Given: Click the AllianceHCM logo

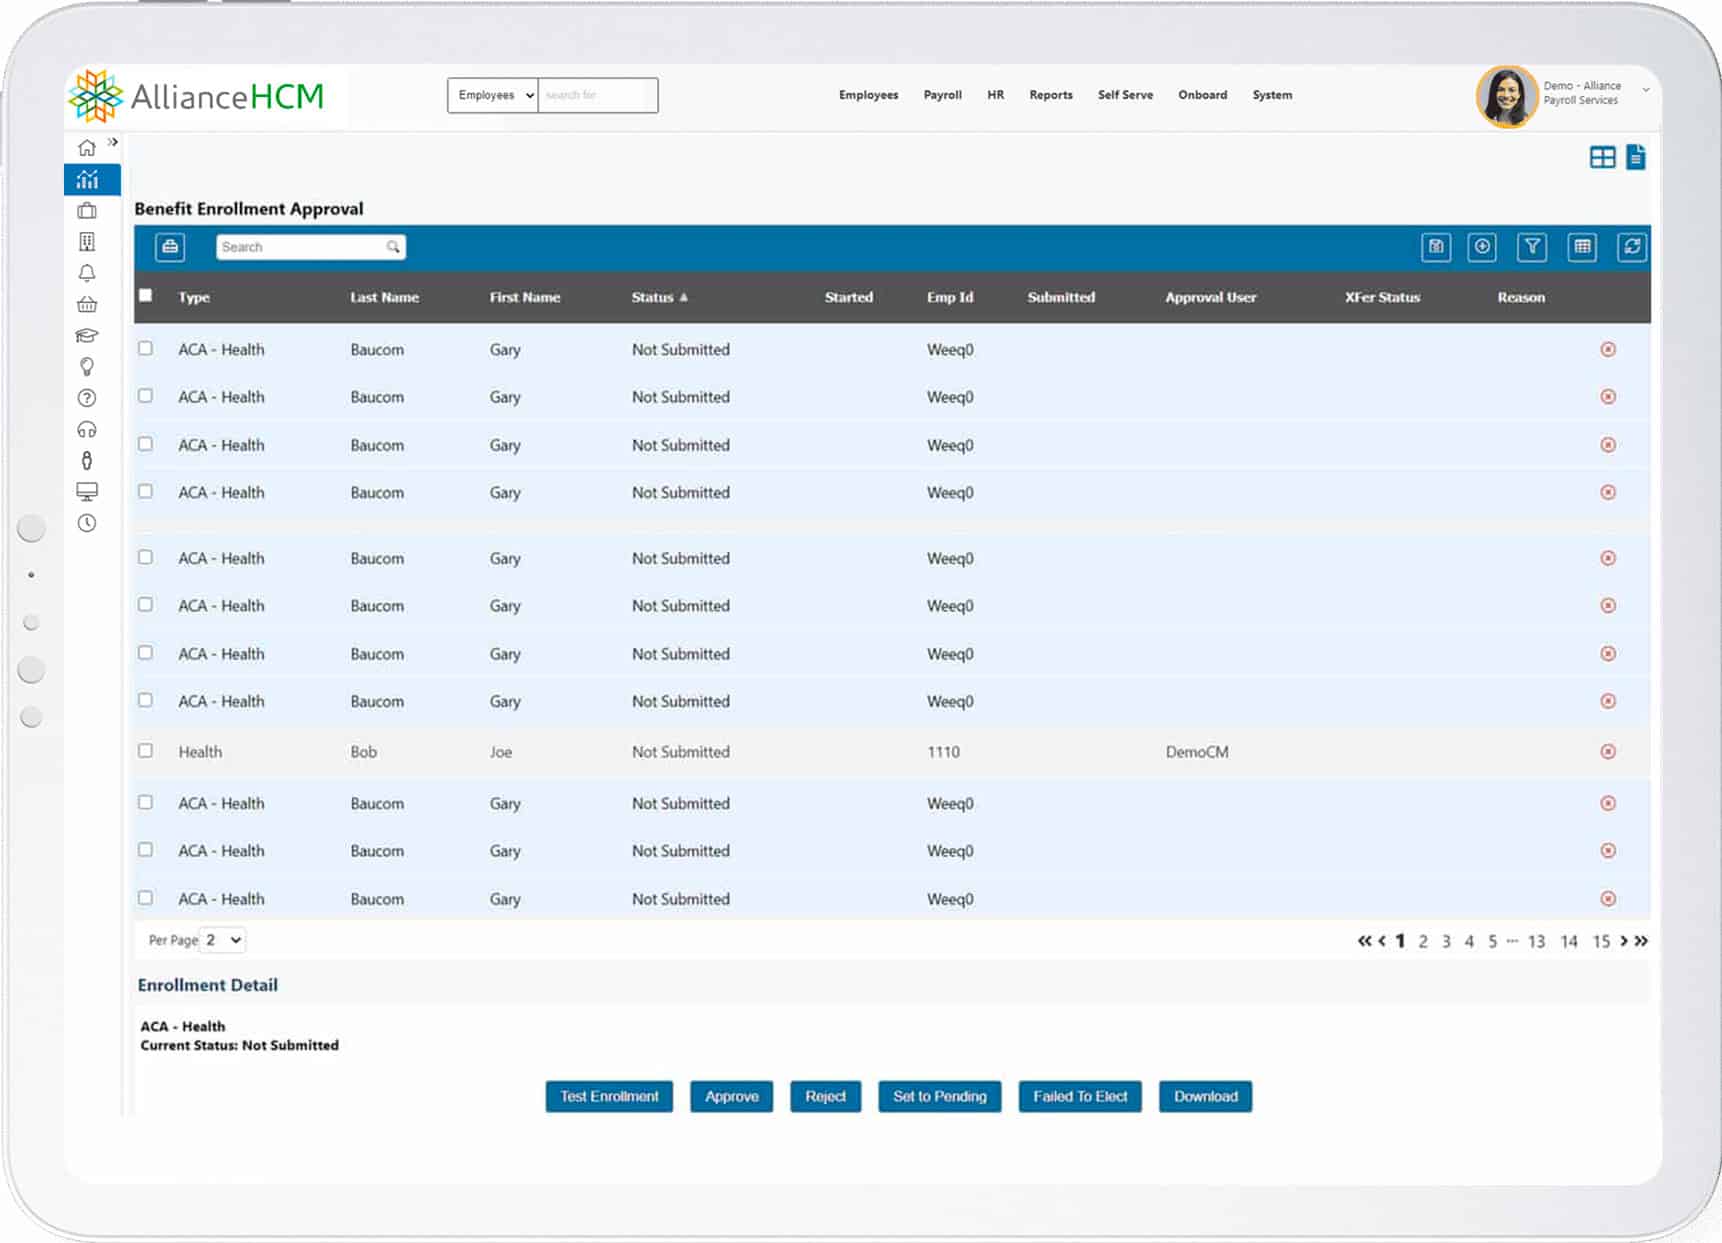Looking at the screenshot, I should 197,96.
